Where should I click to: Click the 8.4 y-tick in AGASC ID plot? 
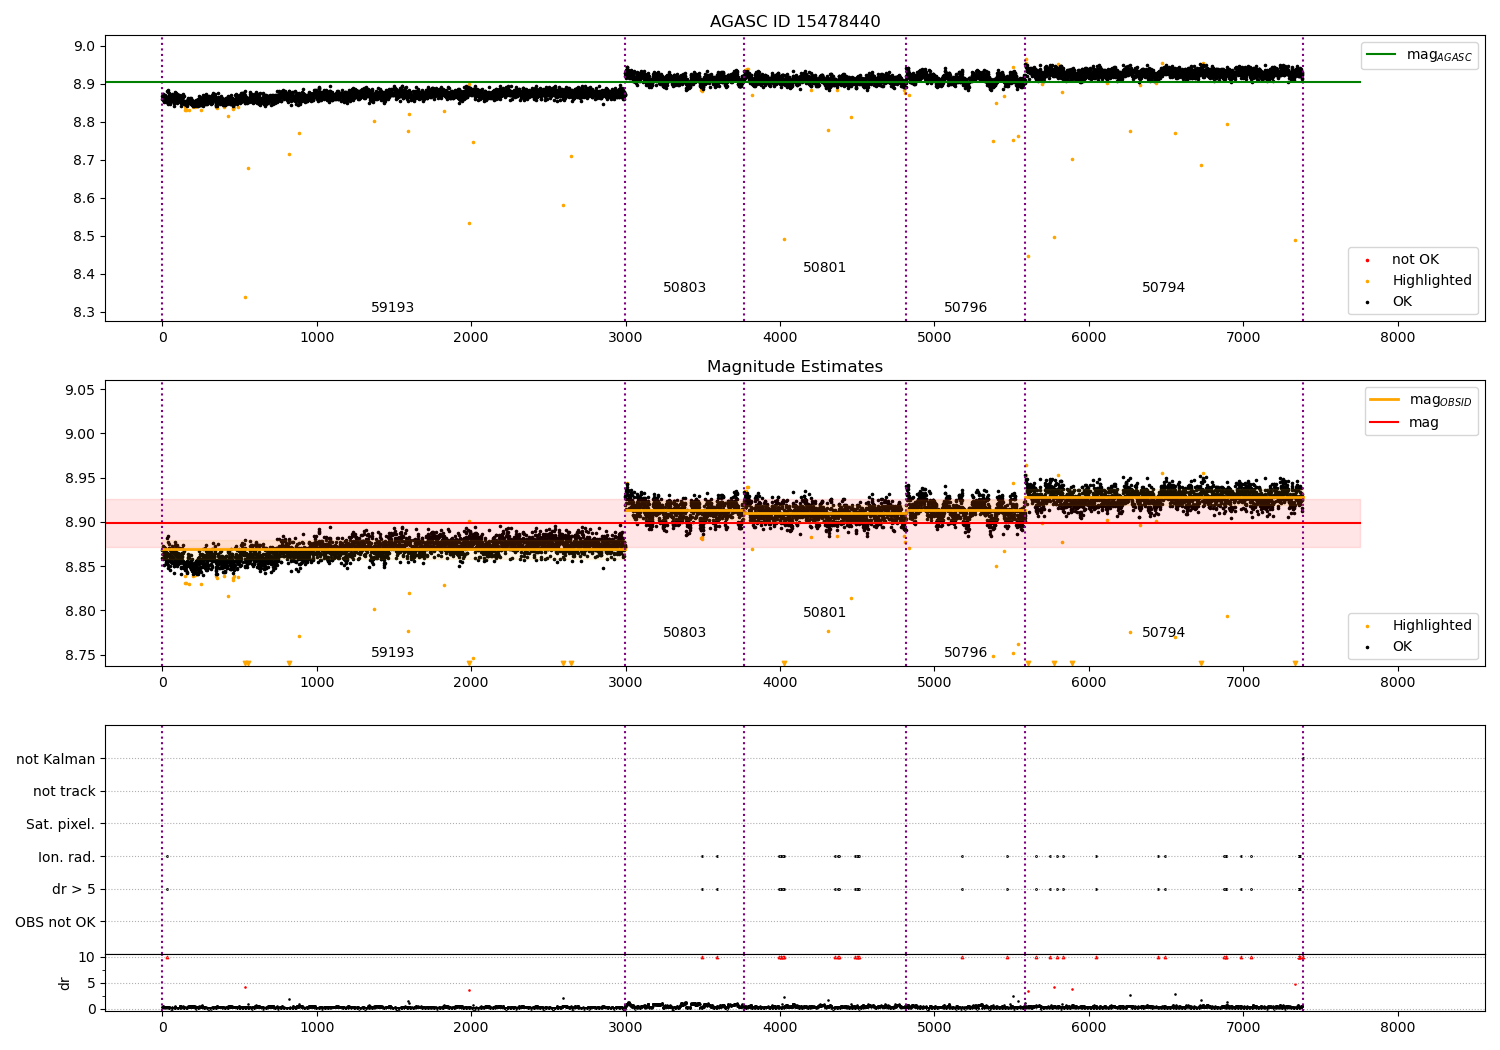click(x=84, y=274)
